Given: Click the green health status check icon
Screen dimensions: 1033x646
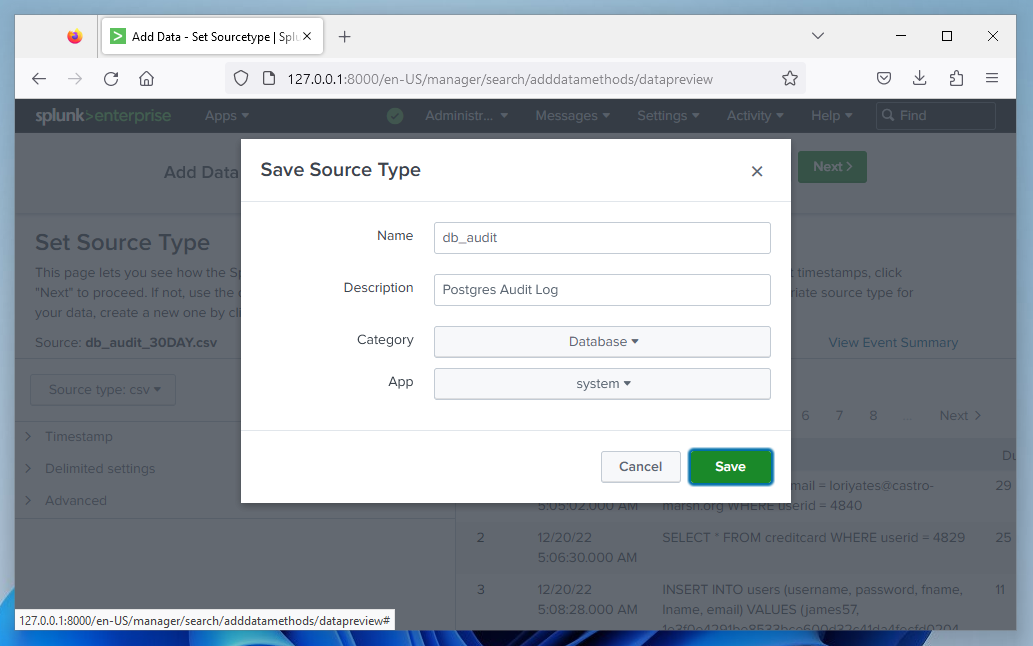Looking at the screenshot, I should [395, 117].
